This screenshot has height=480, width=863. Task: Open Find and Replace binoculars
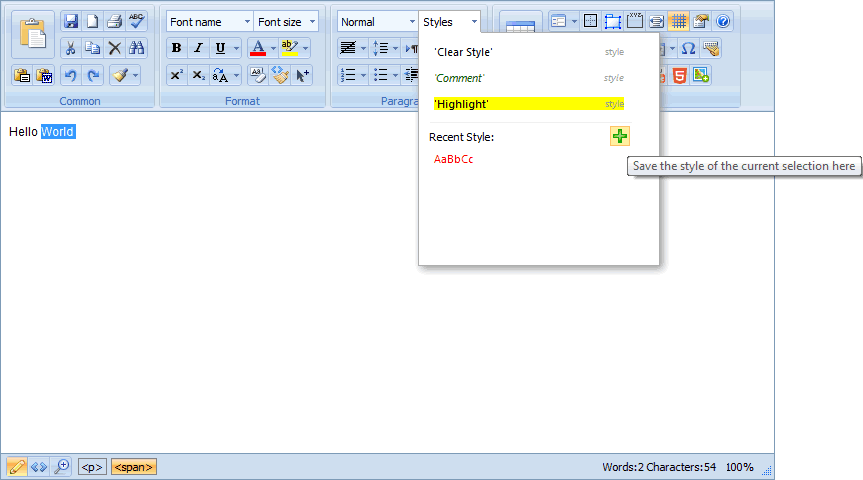pos(136,48)
